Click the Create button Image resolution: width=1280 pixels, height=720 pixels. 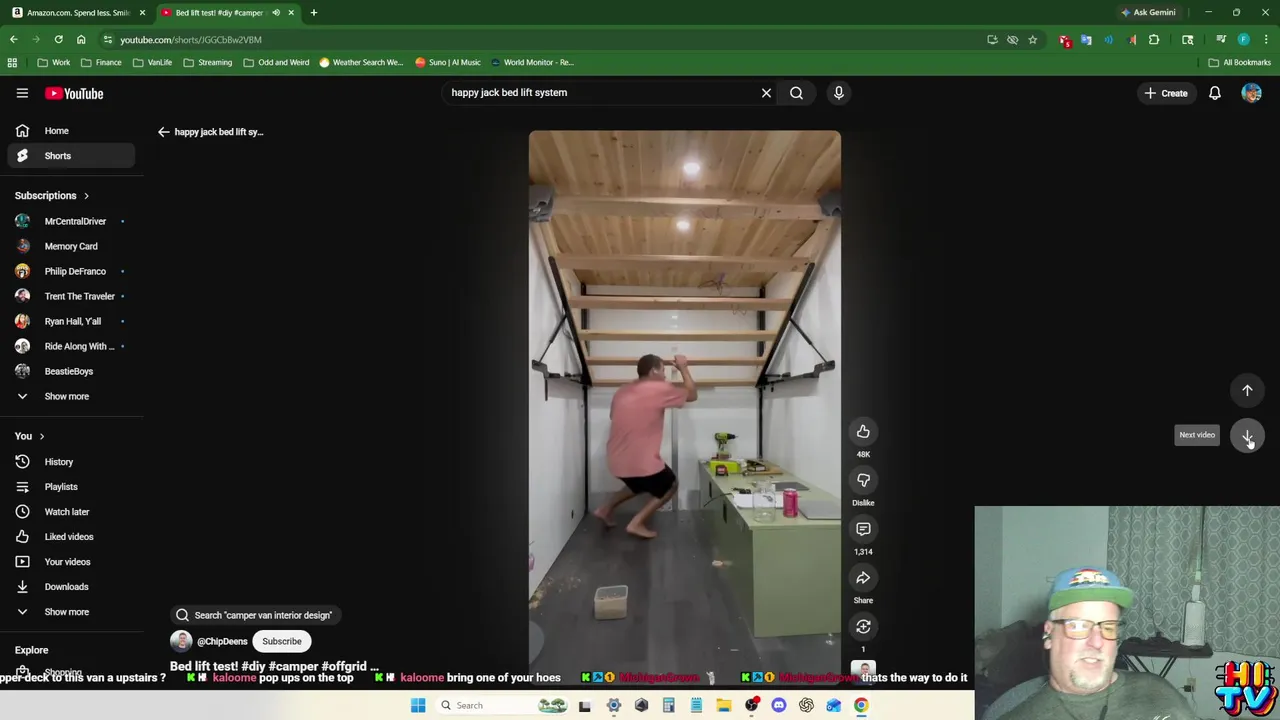click(x=1166, y=93)
